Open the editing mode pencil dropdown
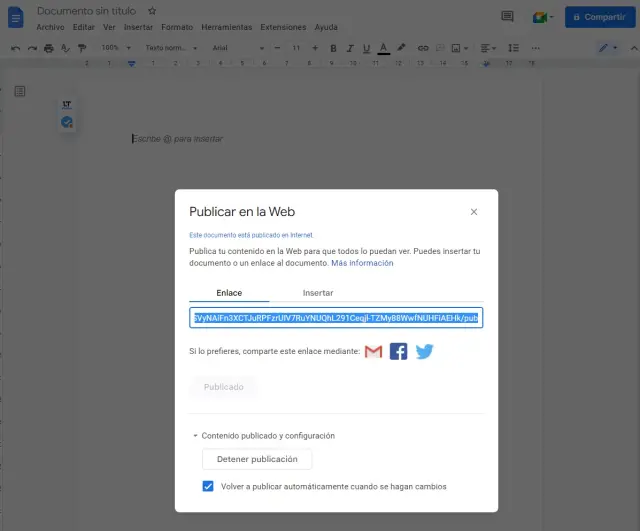 click(x=607, y=47)
